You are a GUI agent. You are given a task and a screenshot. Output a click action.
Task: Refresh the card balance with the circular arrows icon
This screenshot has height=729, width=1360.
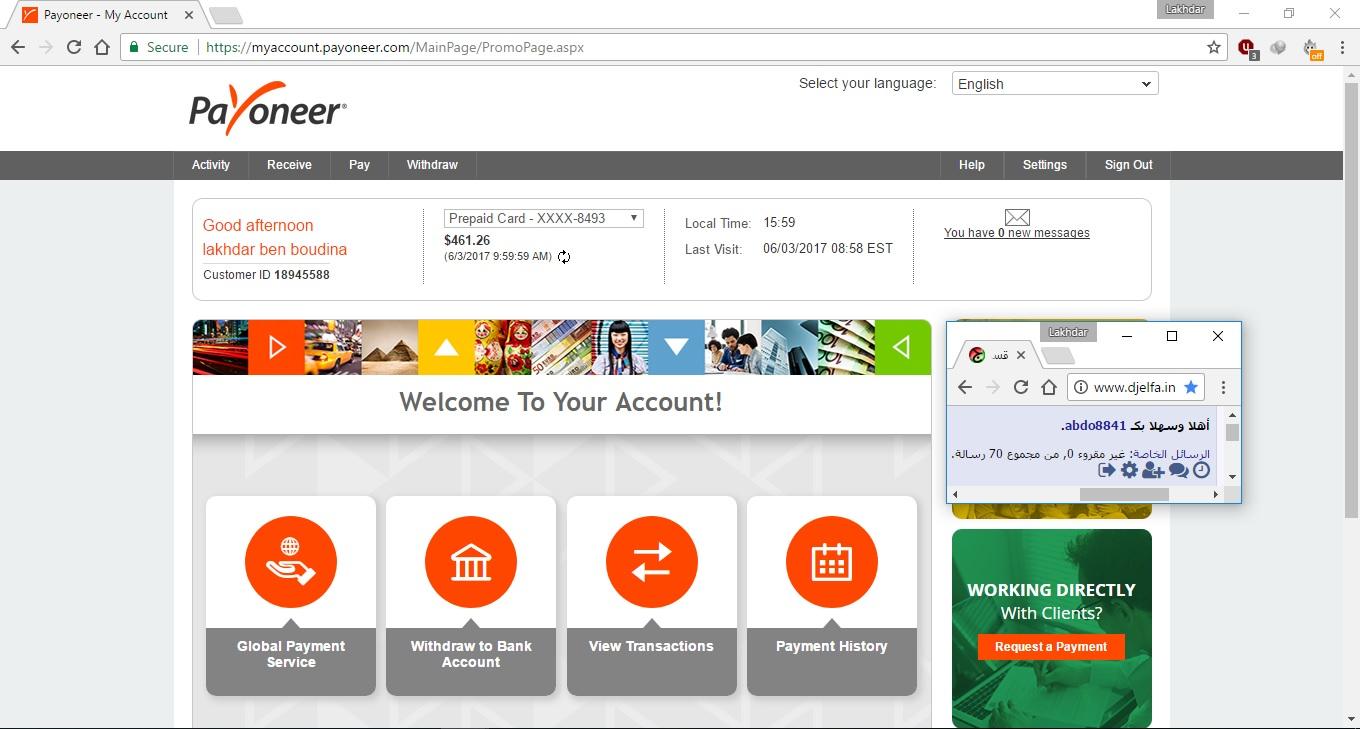pos(564,257)
